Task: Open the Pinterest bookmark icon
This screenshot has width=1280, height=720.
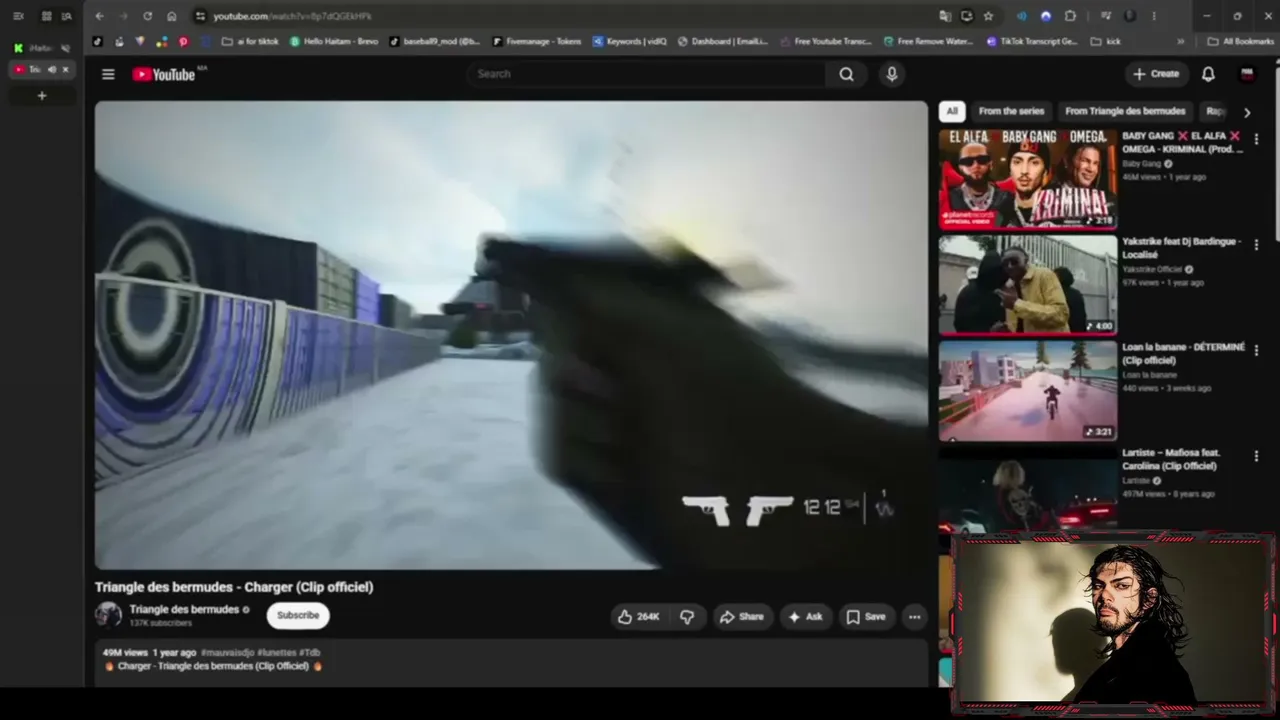Action: click(183, 42)
